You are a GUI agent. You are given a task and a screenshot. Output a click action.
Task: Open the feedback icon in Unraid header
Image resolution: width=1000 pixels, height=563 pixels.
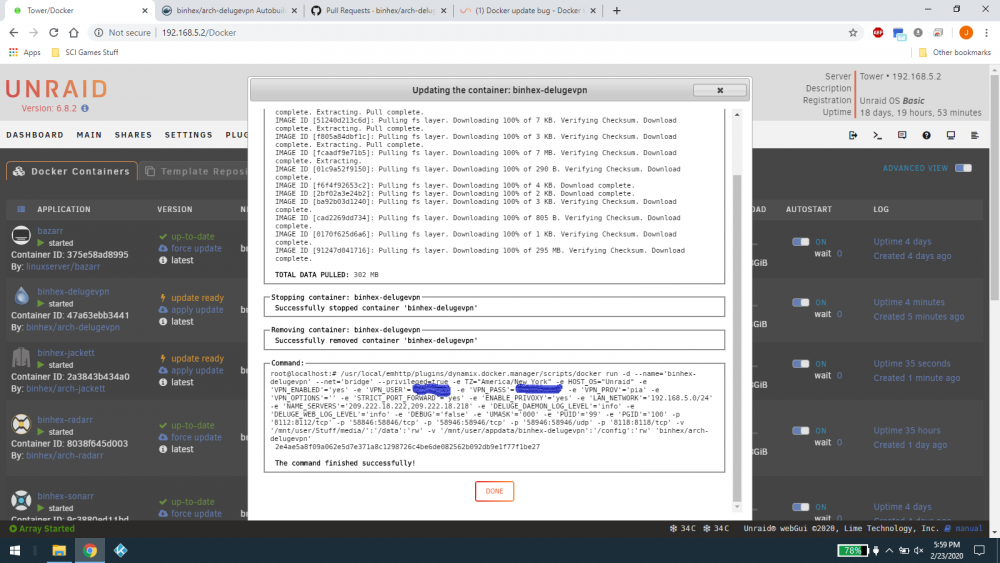coord(902,135)
